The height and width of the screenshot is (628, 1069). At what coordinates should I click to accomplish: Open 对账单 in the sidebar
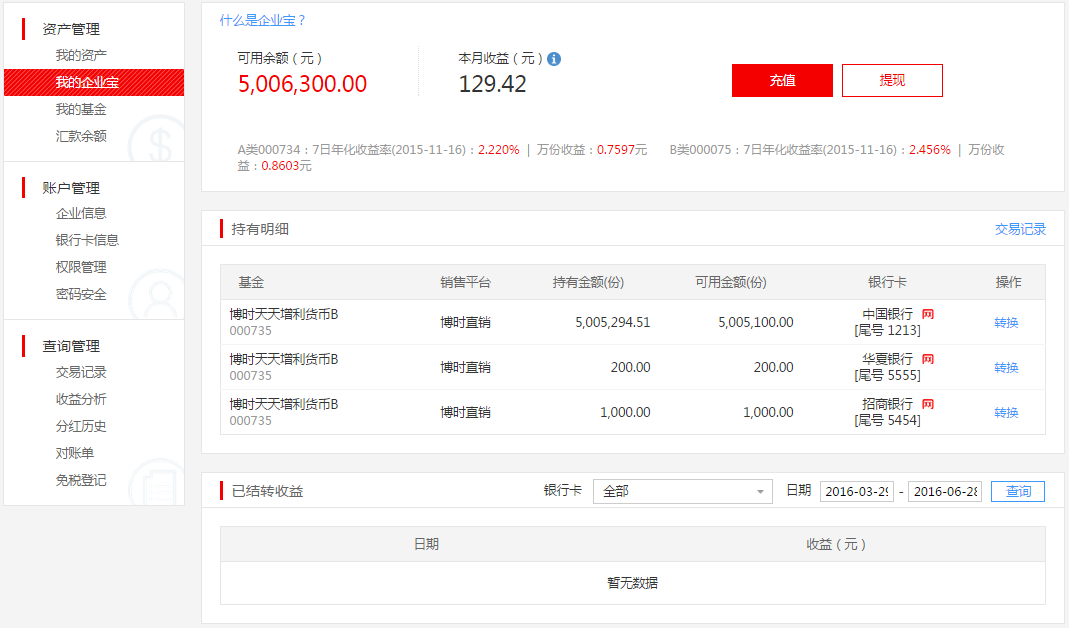click(x=75, y=453)
